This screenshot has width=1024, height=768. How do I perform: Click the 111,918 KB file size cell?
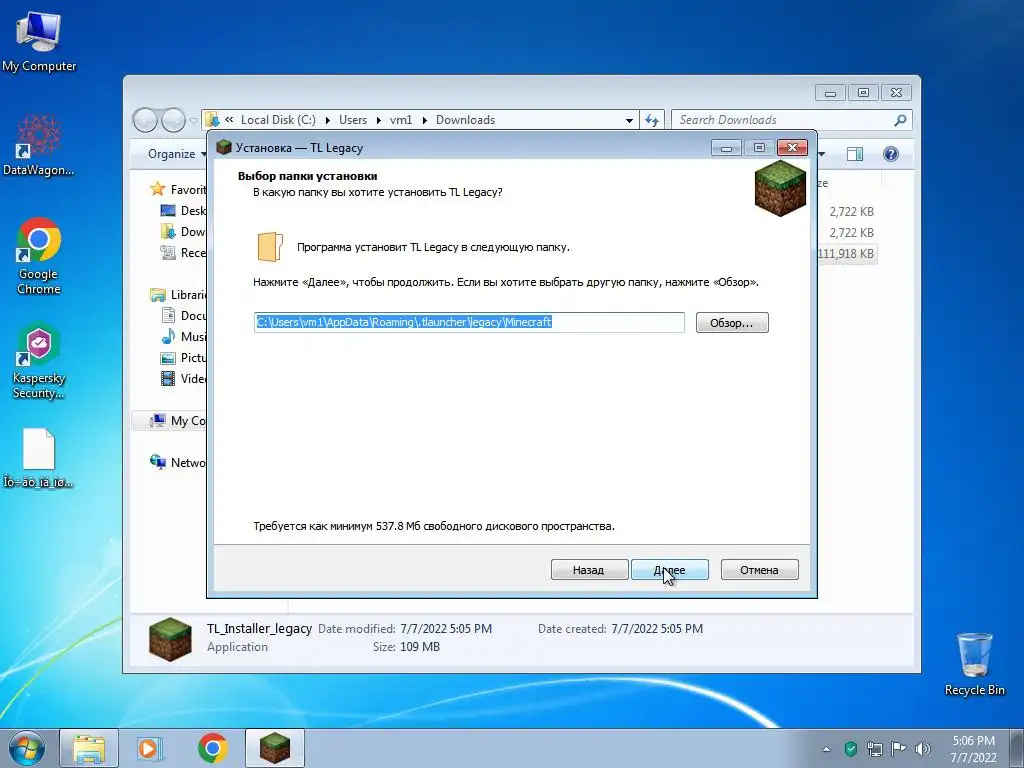point(846,253)
